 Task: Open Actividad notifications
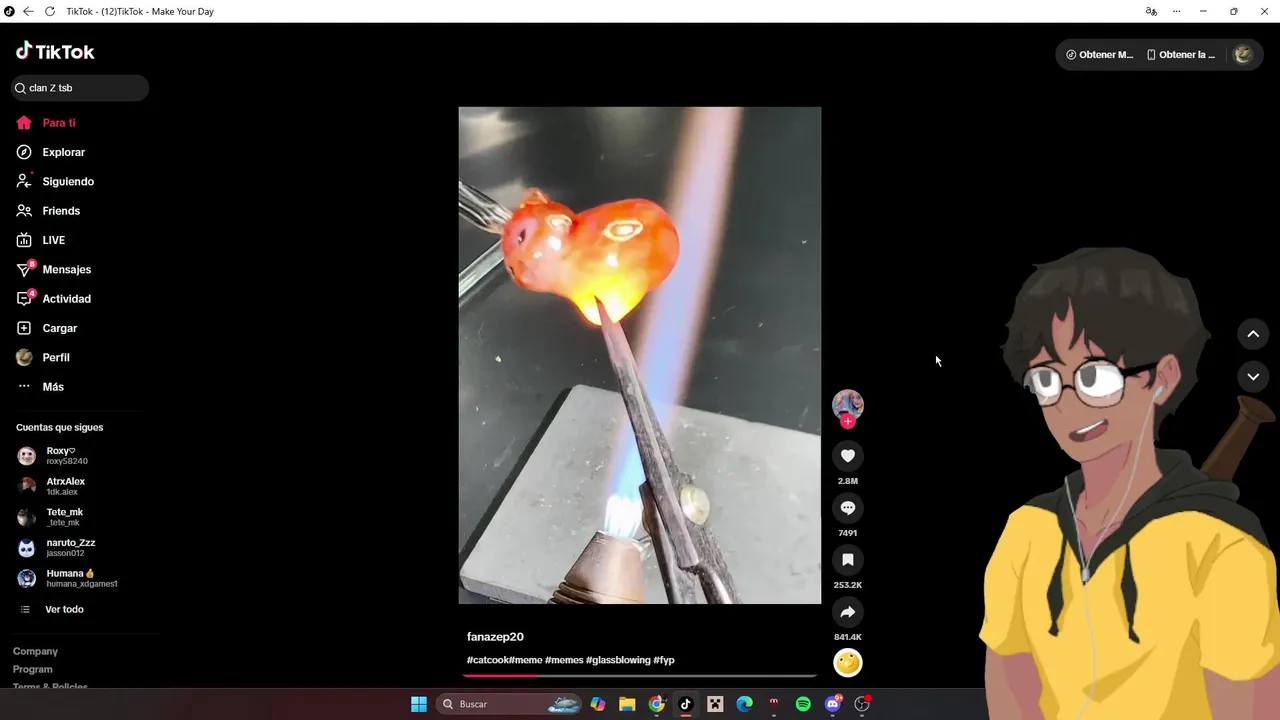(66, 299)
